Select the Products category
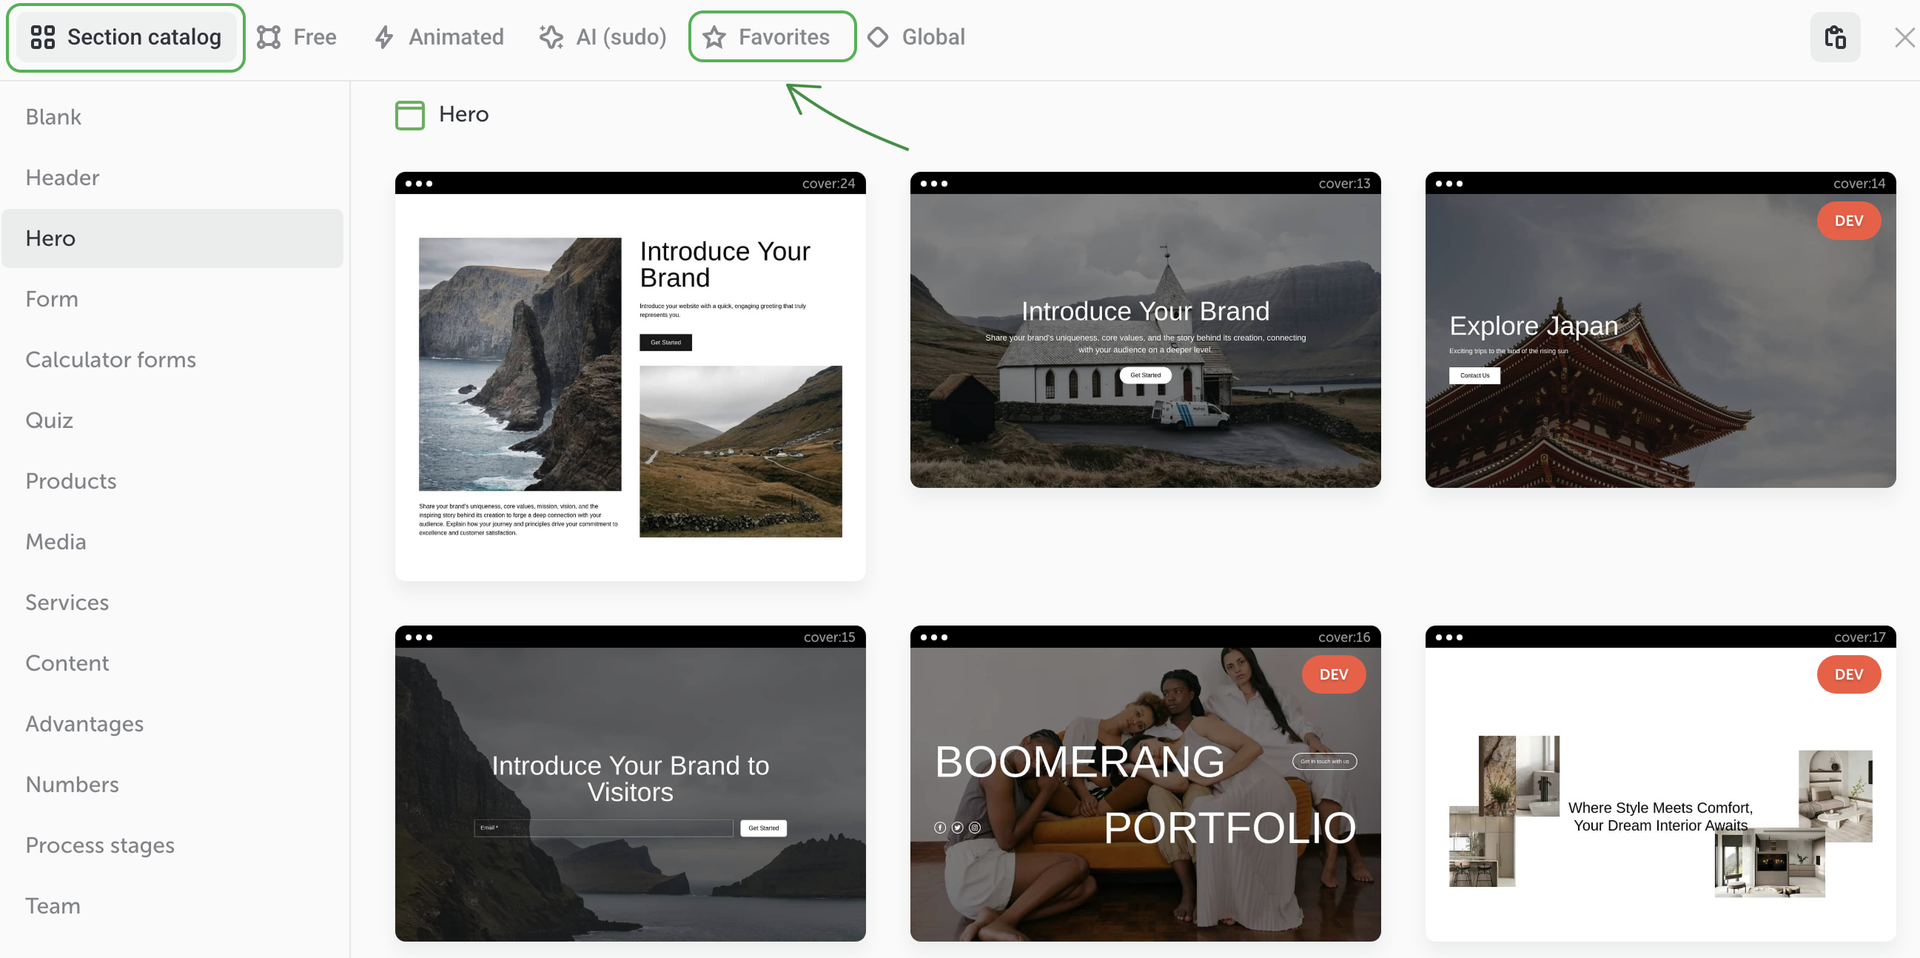Image resolution: width=1920 pixels, height=958 pixels. 71,481
